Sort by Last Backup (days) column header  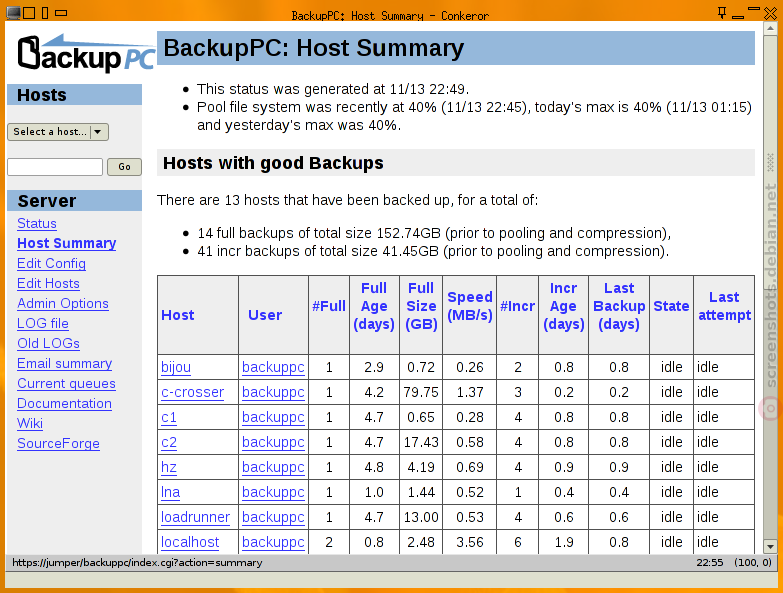(619, 306)
